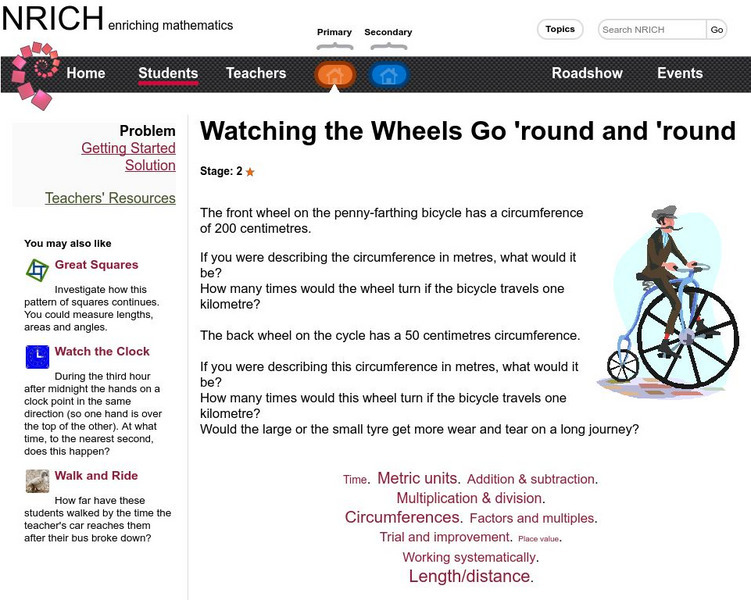
Task: View the Solution link
Action: pos(150,165)
